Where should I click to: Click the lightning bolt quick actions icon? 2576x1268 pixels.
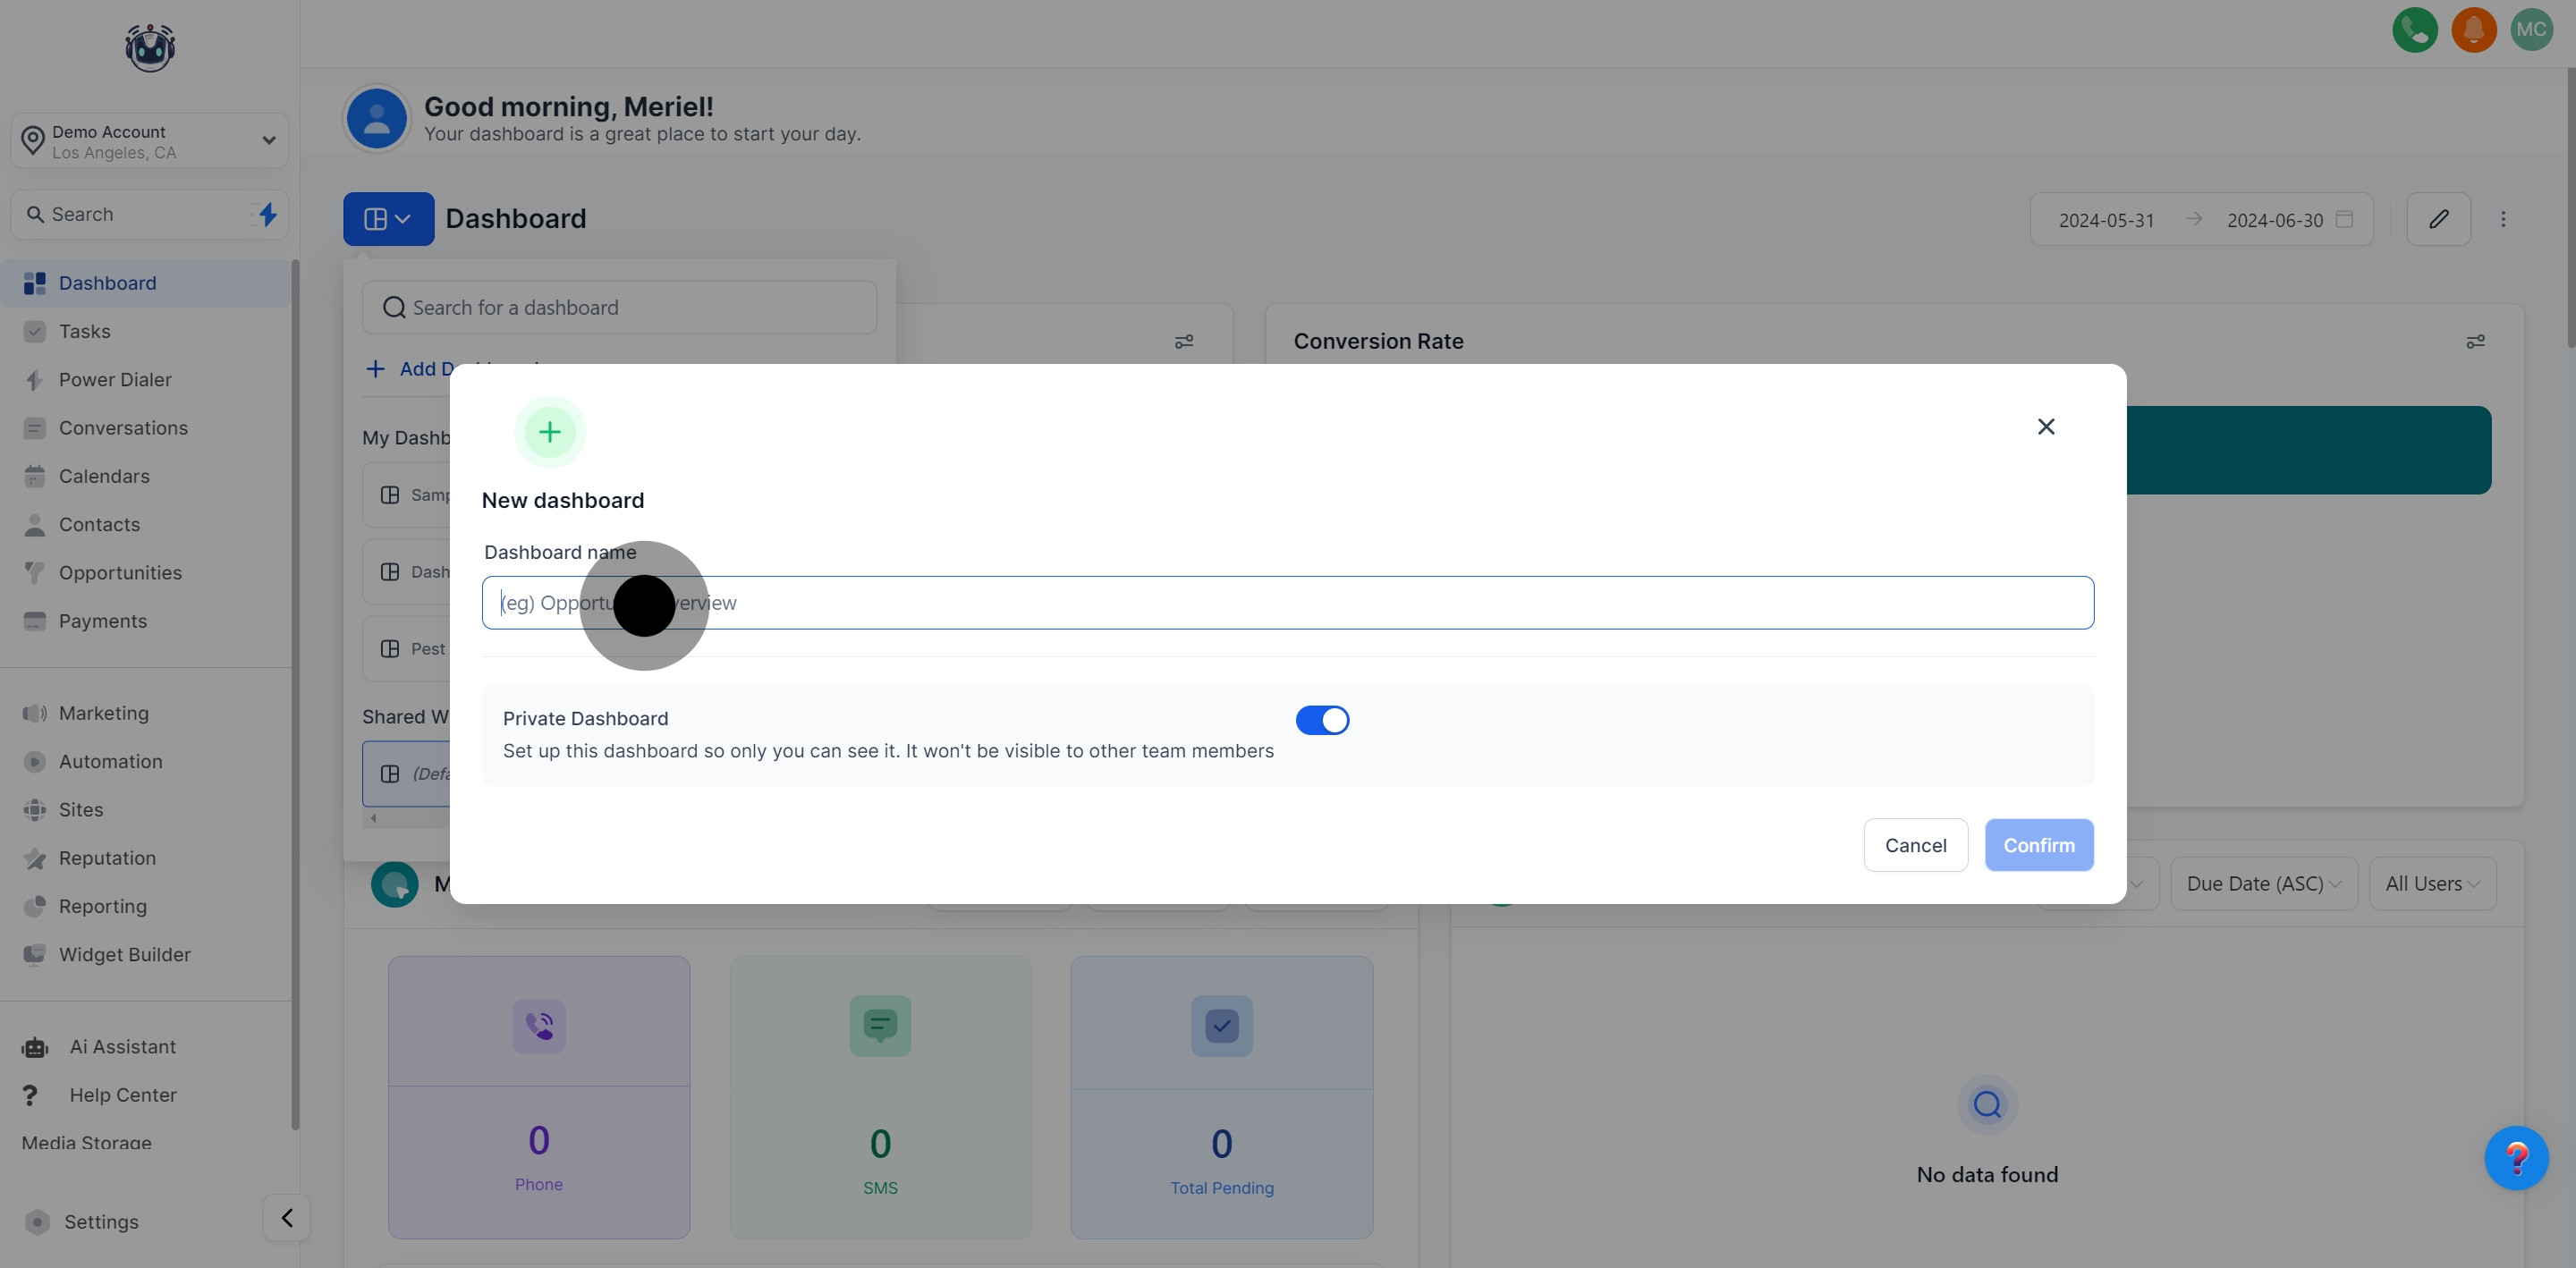coord(267,214)
